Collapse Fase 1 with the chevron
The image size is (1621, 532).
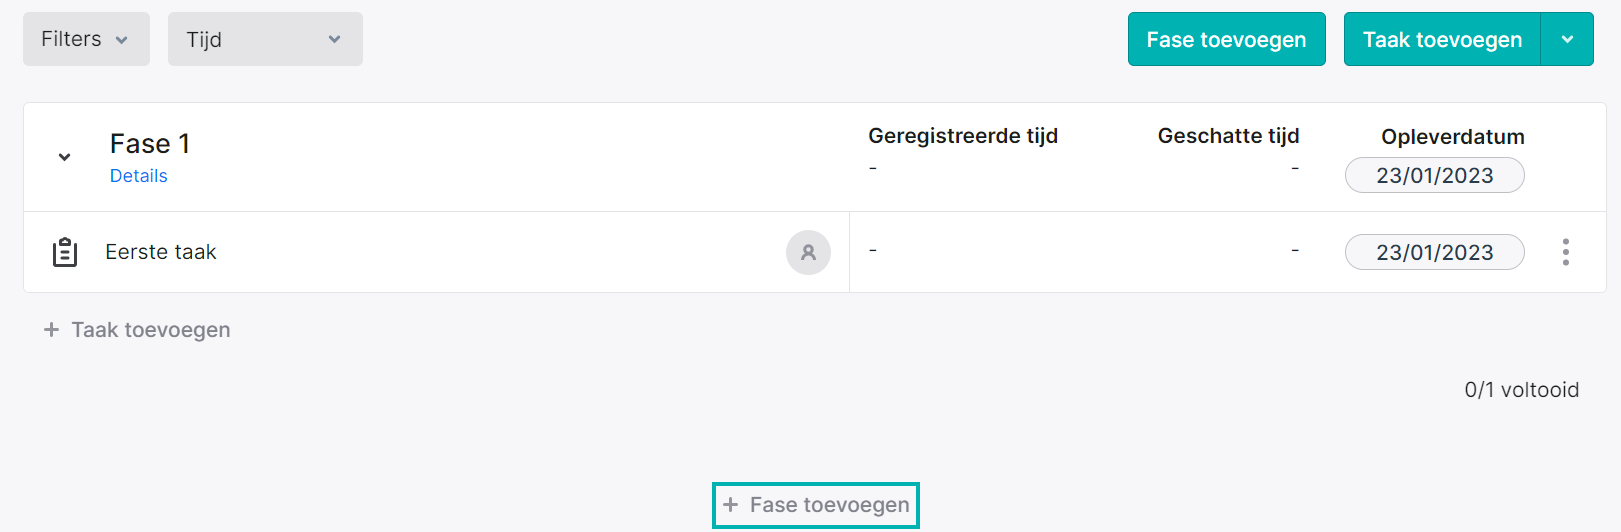pyautogui.click(x=64, y=157)
